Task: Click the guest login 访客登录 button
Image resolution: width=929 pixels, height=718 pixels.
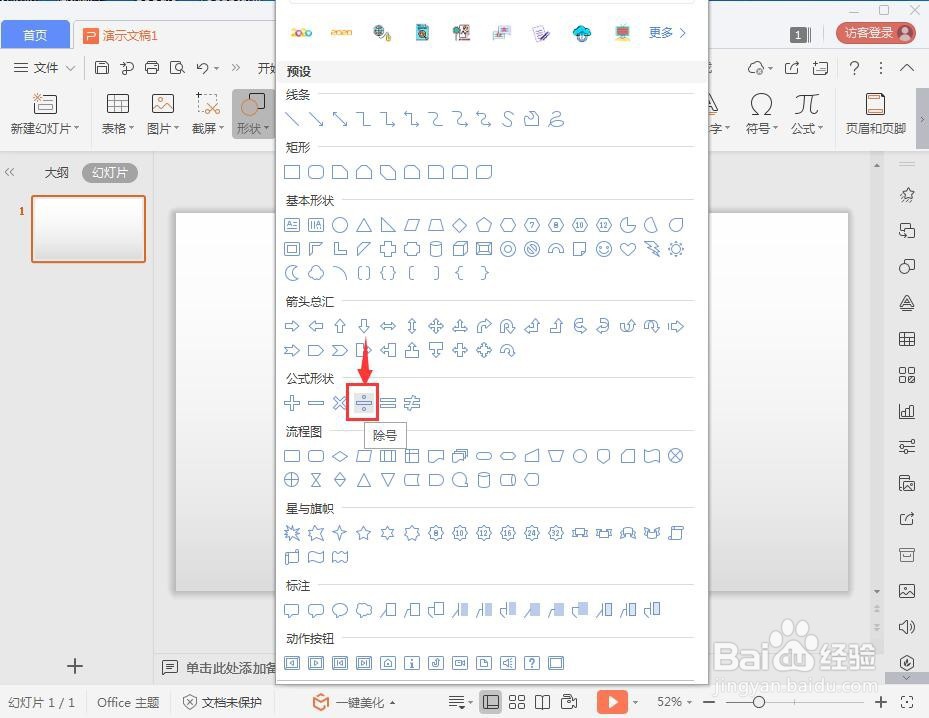Action: pyautogui.click(x=876, y=33)
